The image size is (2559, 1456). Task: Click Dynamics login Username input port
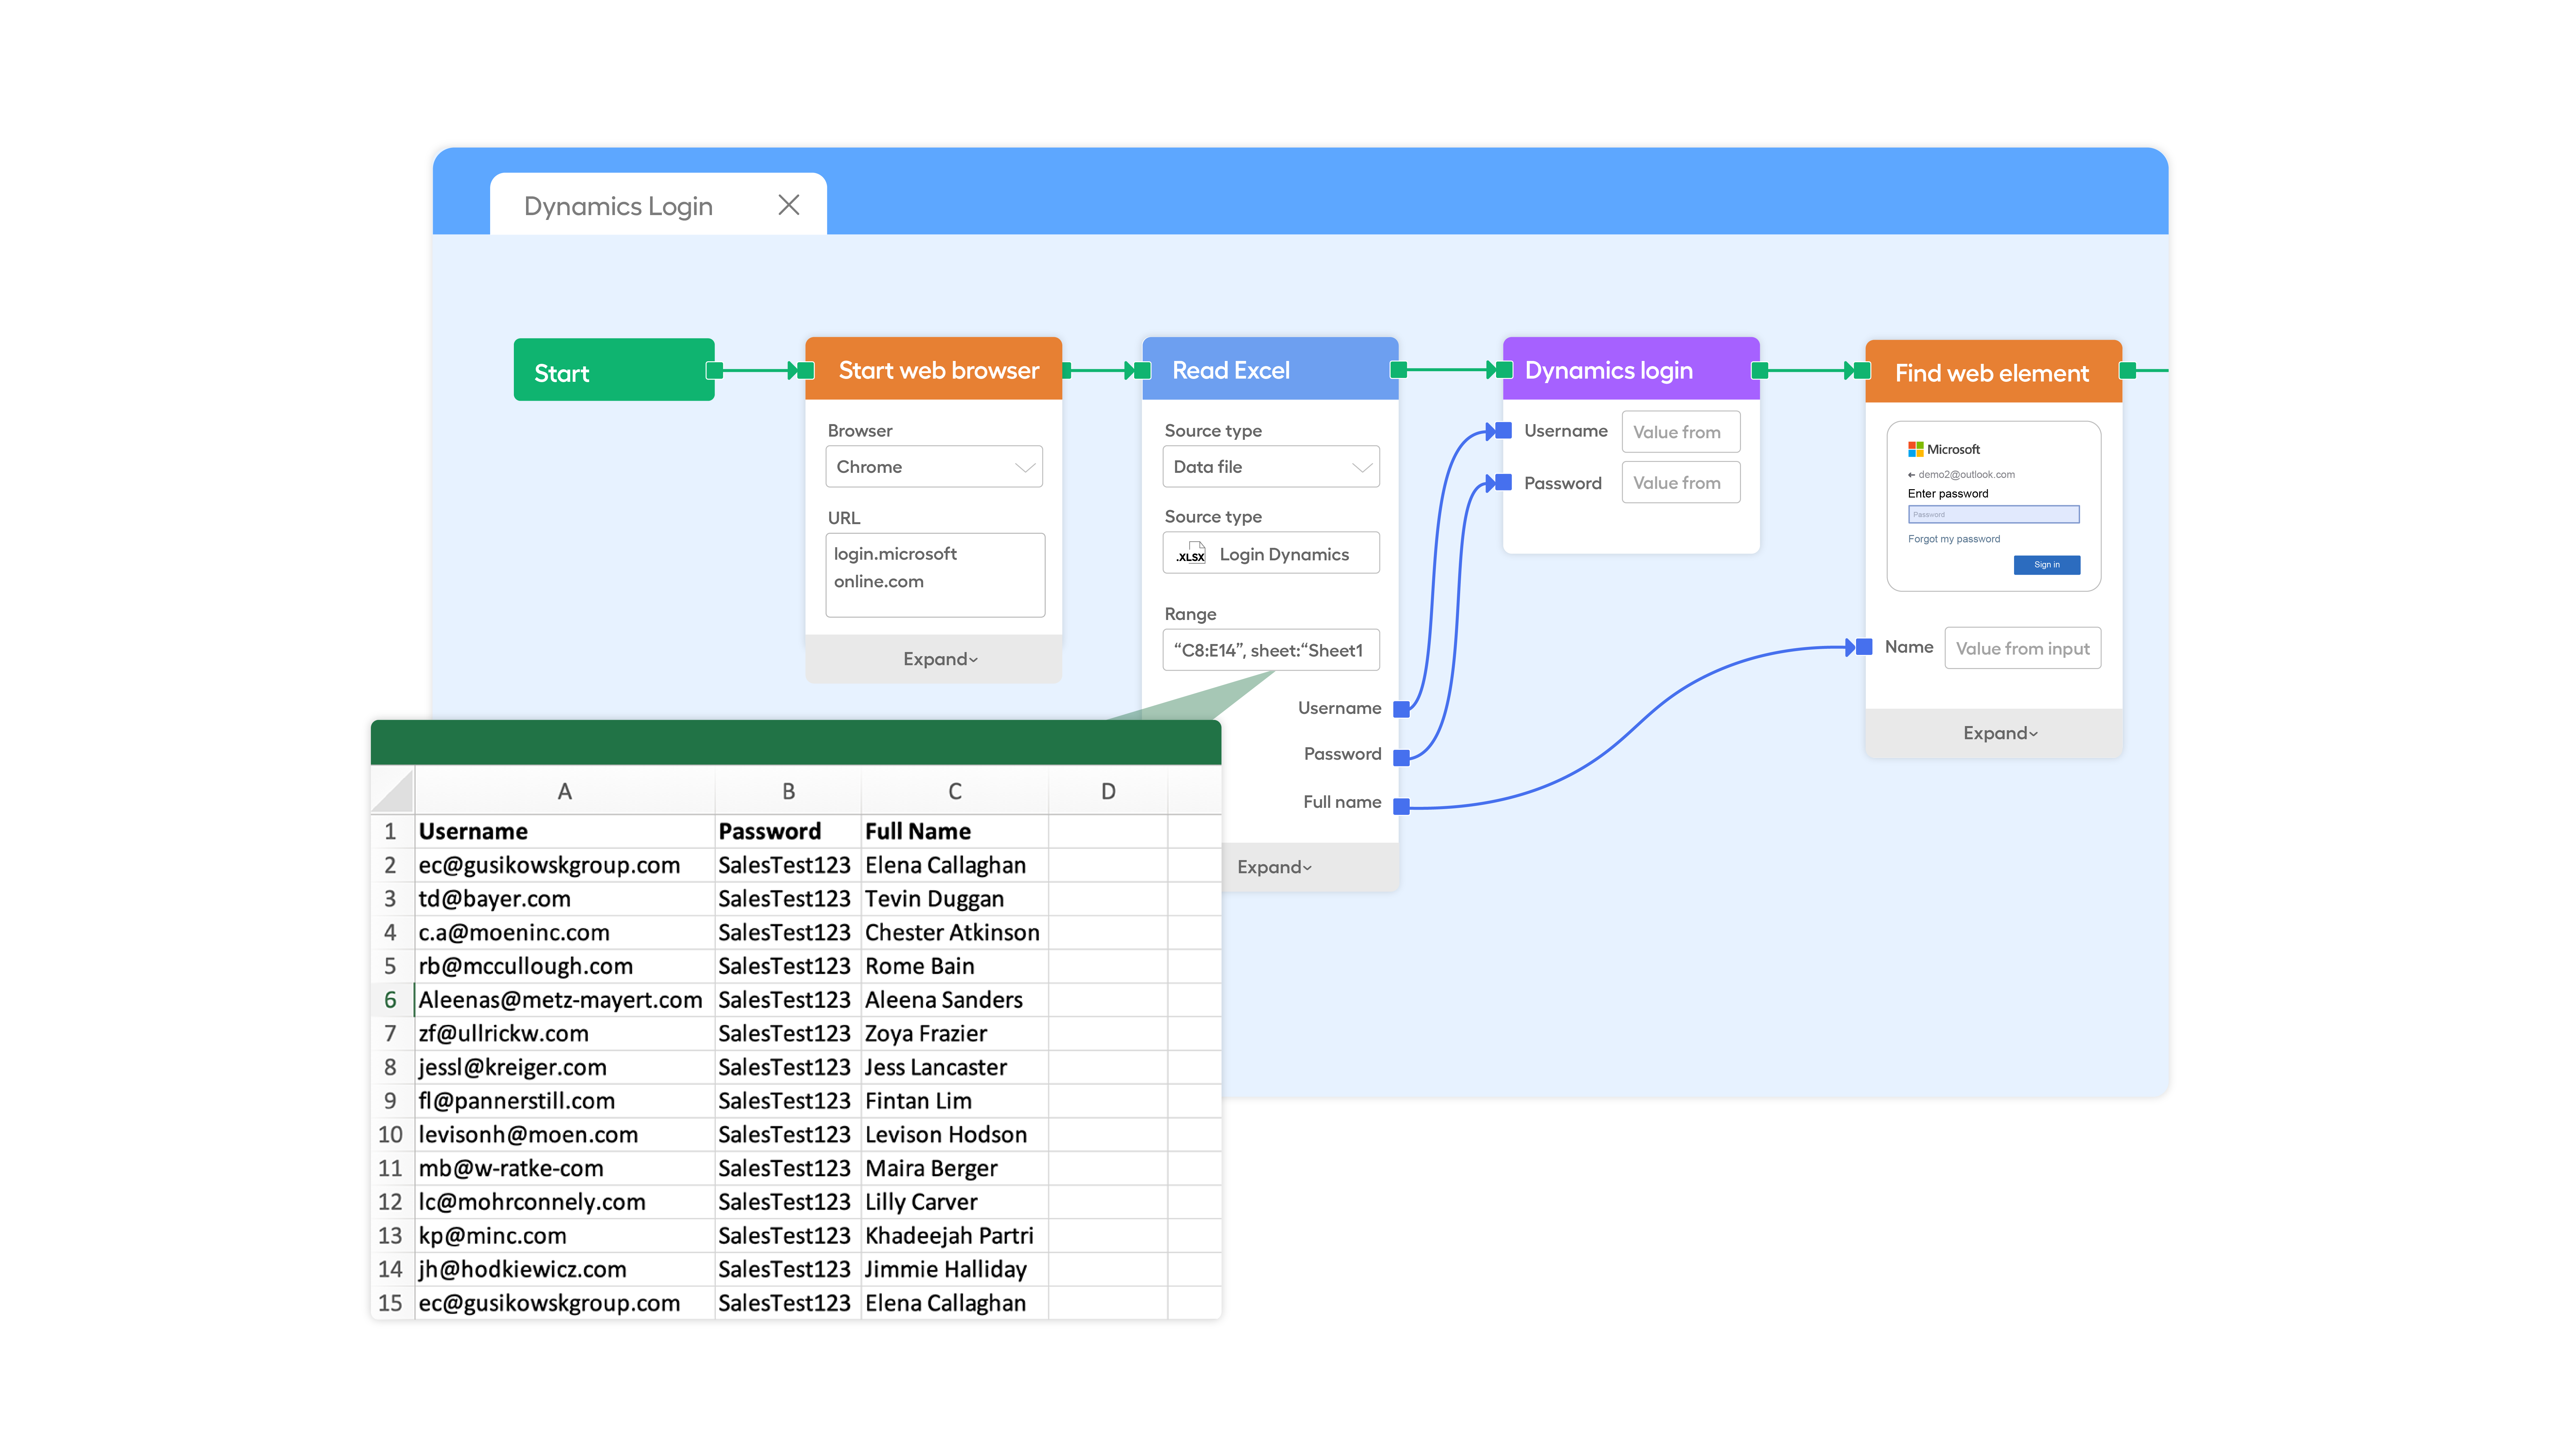click(x=1503, y=431)
